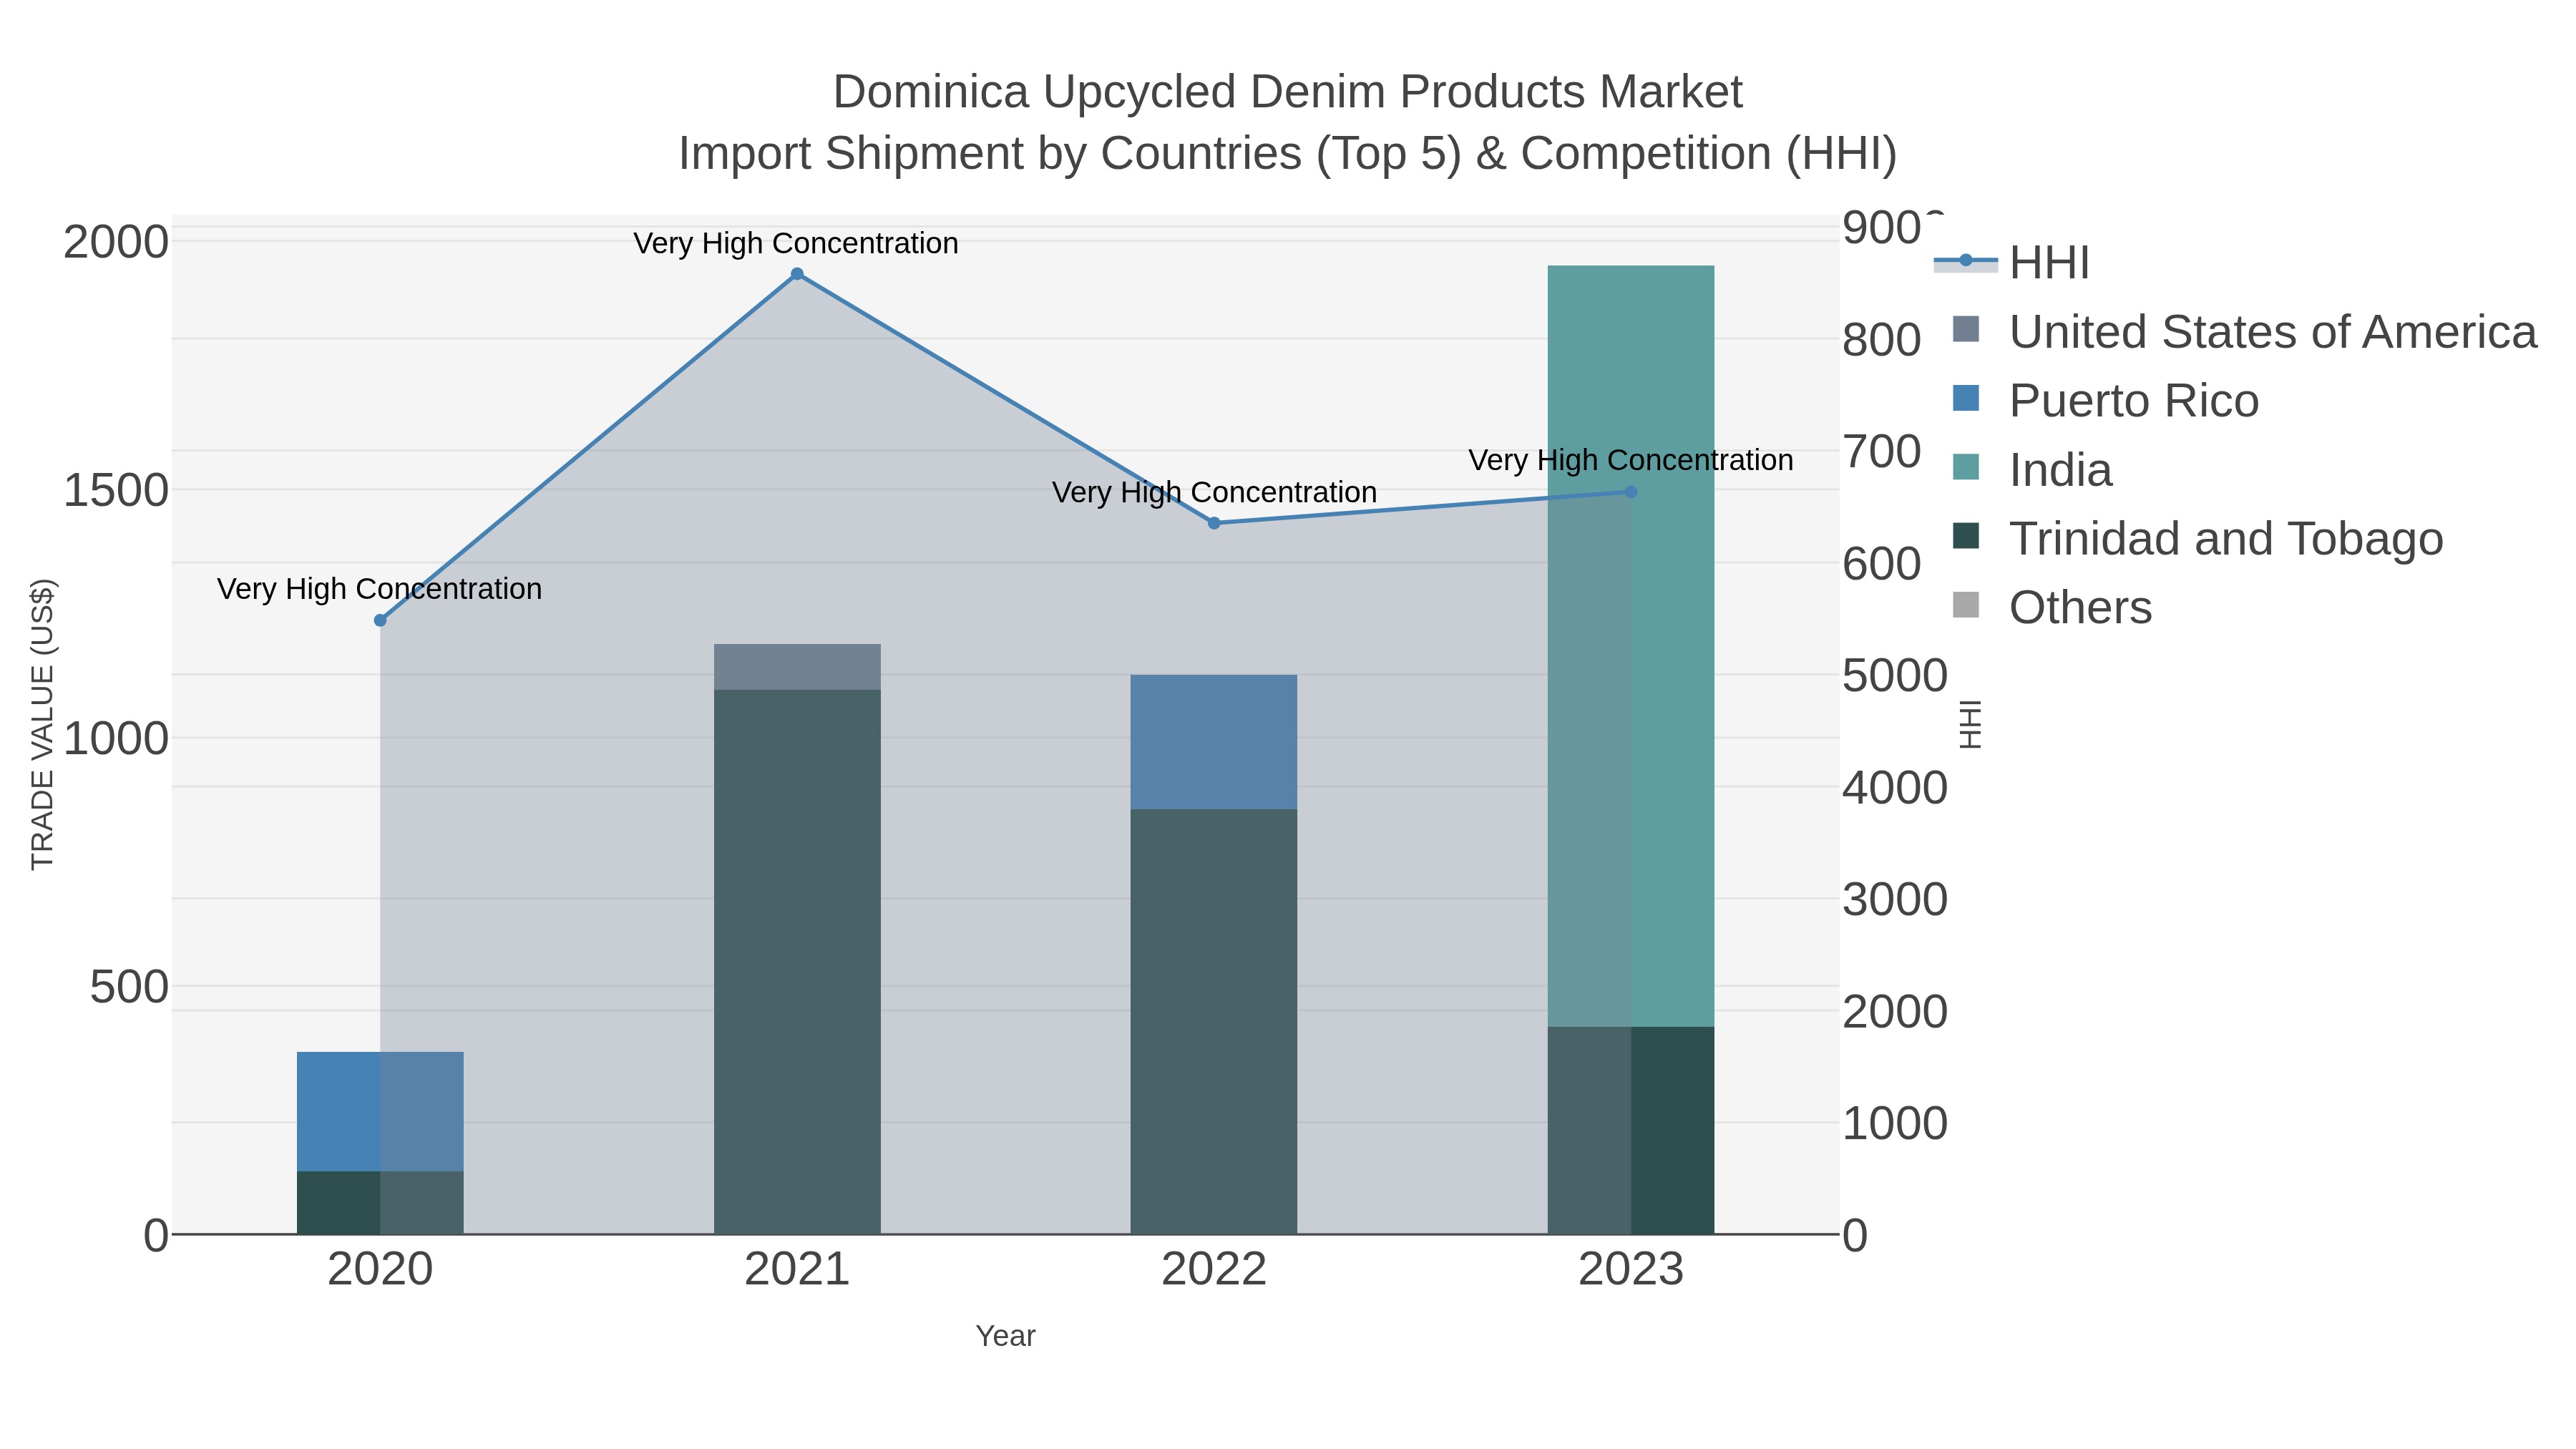
Task: Click the 2022 x-axis year label
Action: click(1214, 1270)
